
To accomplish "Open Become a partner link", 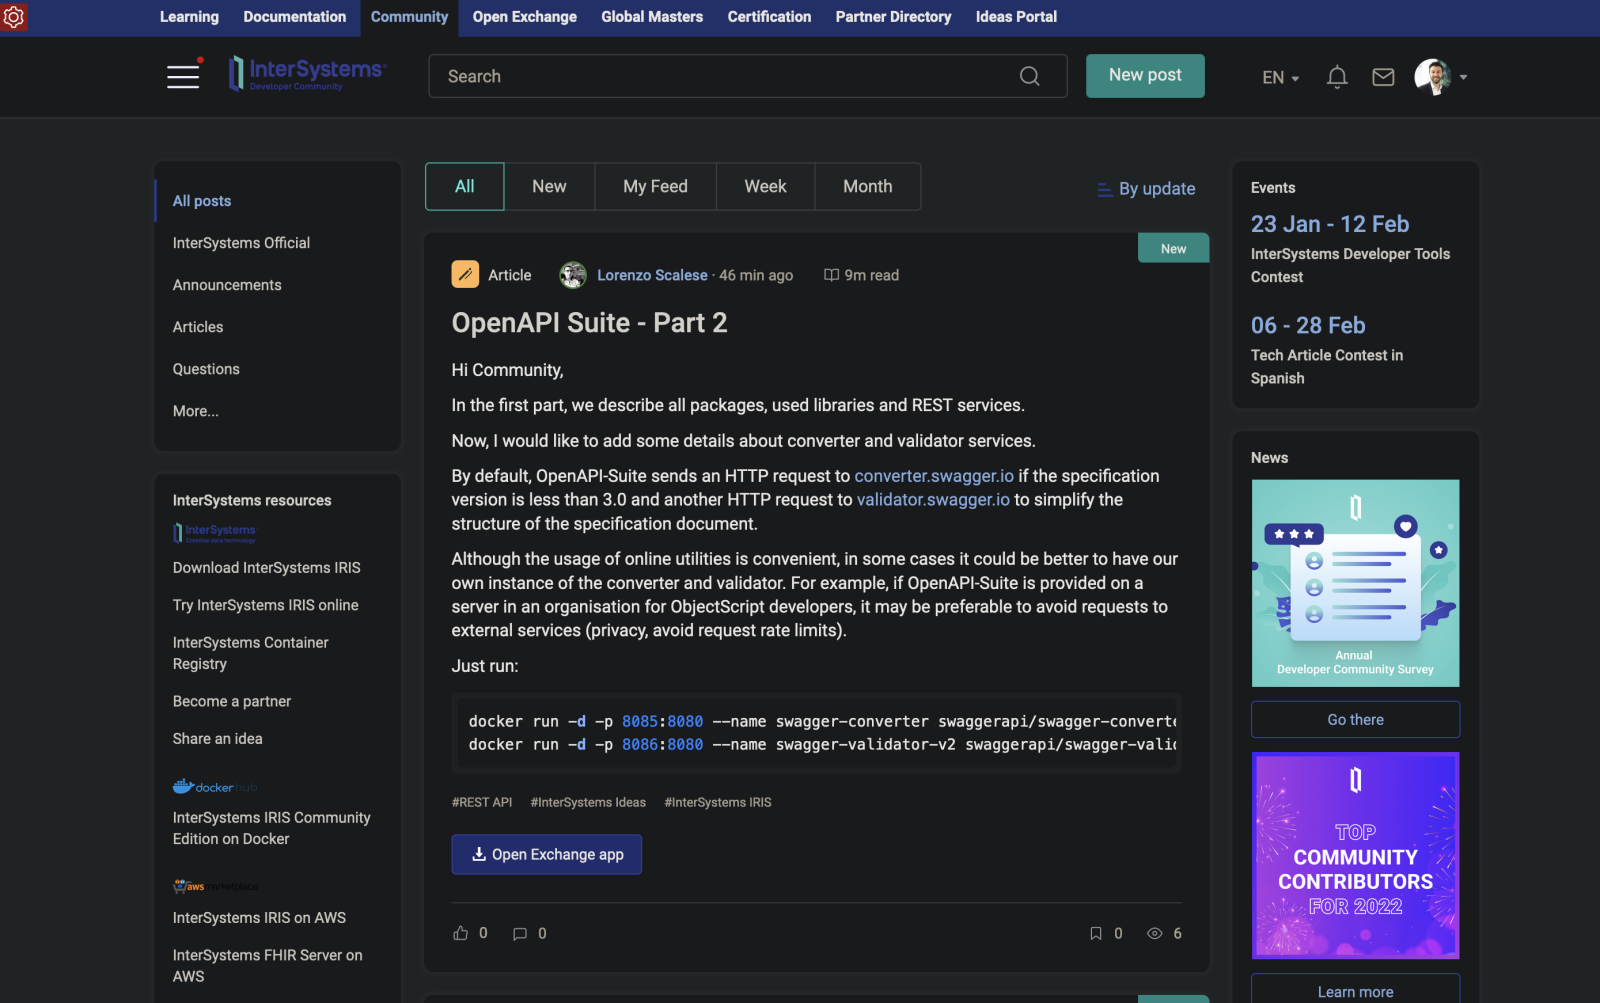I will [x=232, y=701].
